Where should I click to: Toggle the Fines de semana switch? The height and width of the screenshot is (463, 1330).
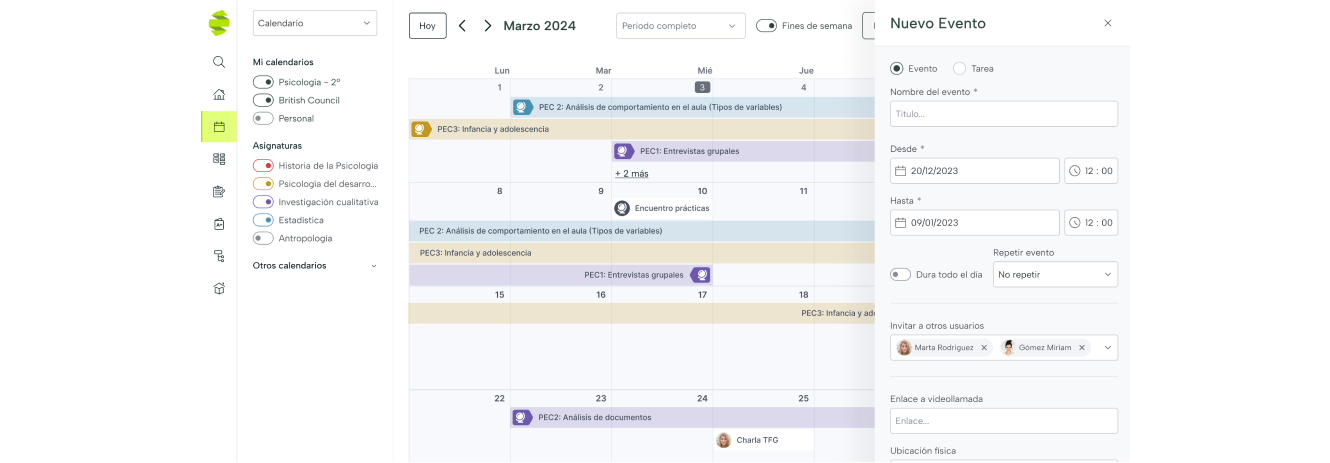click(x=766, y=26)
